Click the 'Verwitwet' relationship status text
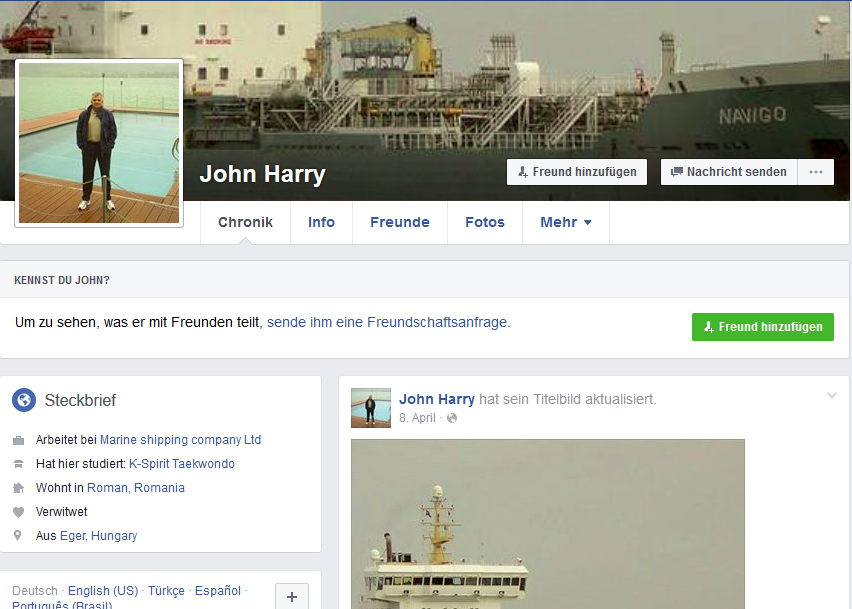This screenshot has width=852, height=609. (x=61, y=512)
